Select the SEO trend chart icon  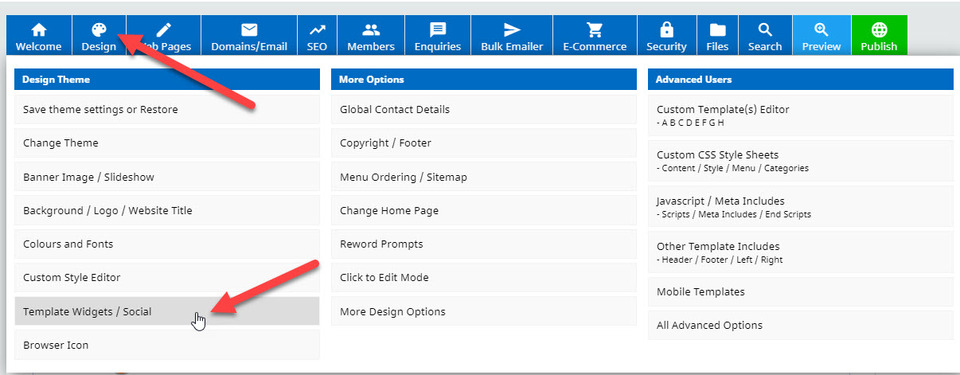(x=317, y=29)
